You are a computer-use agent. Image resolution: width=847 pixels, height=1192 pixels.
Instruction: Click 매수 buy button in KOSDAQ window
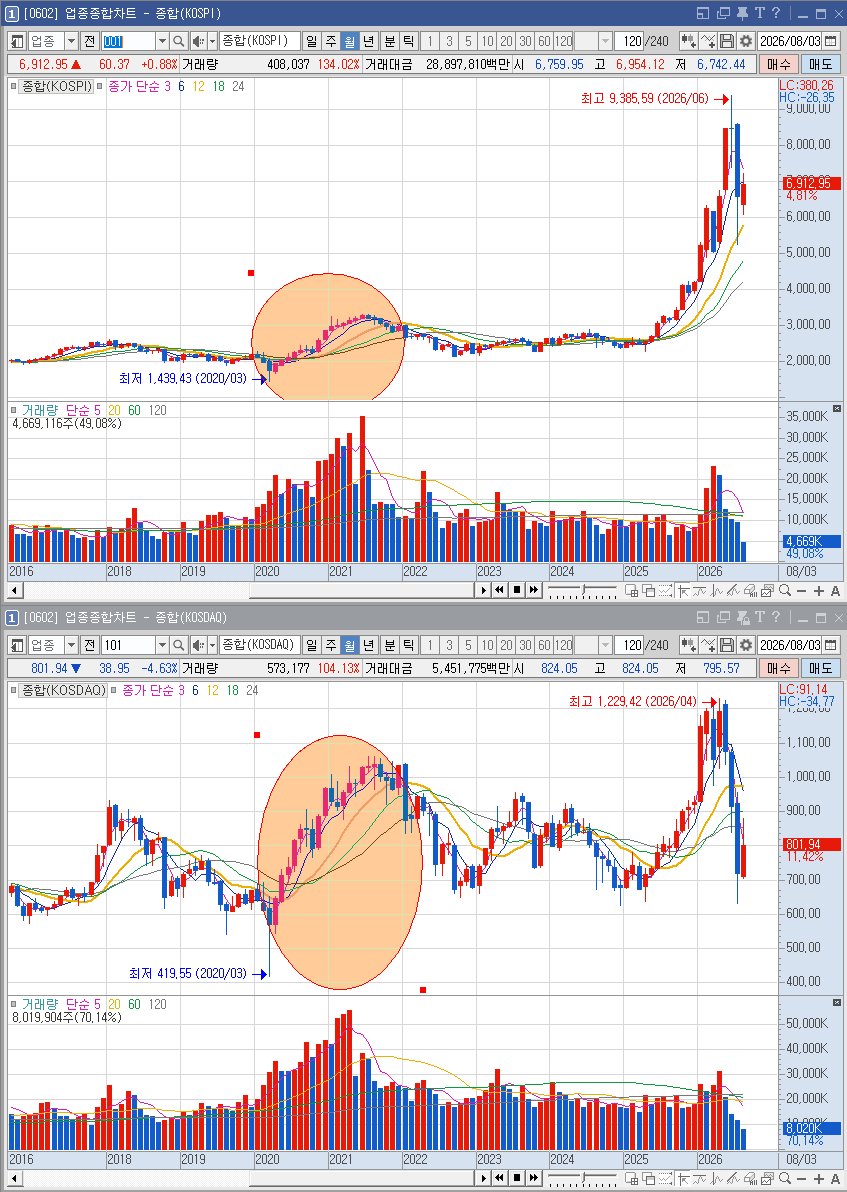tap(779, 668)
